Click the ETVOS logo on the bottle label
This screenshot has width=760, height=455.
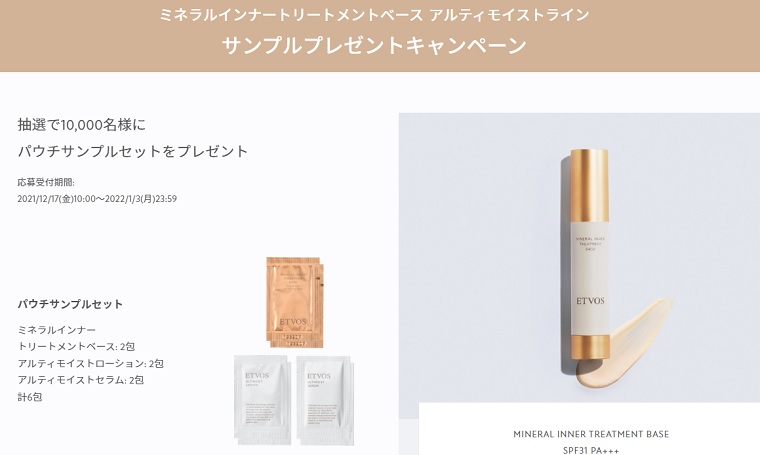pyautogui.click(x=590, y=301)
